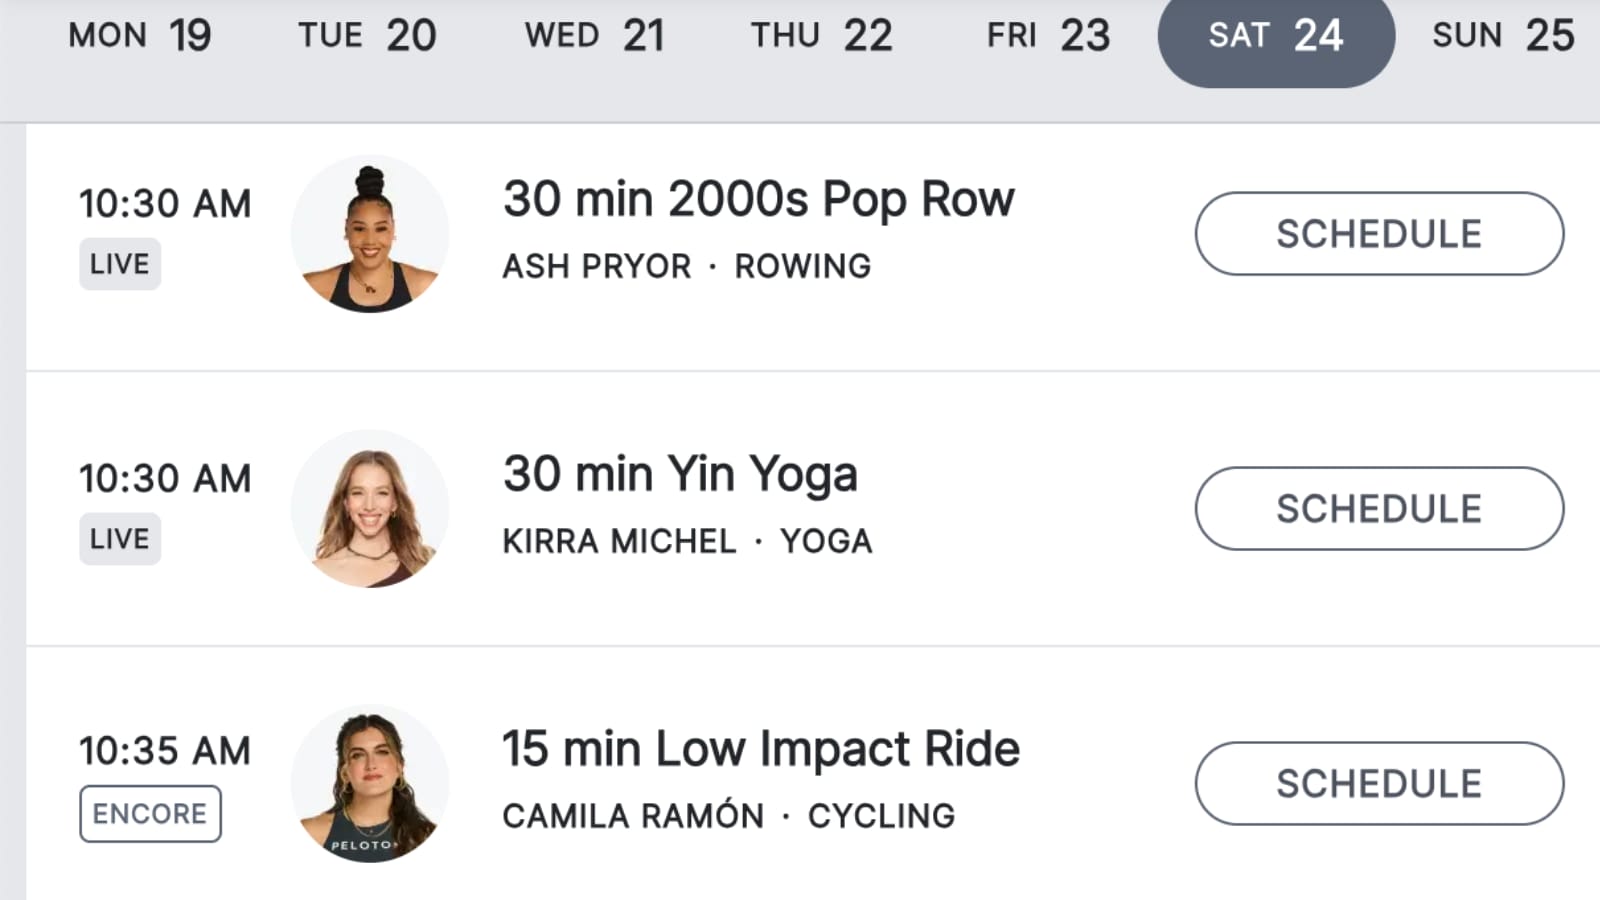Schedule the 30 min 2000s Pop Row
Viewport: 1600px width, 900px height.
pyautogui.click(x=1379, y=234)
